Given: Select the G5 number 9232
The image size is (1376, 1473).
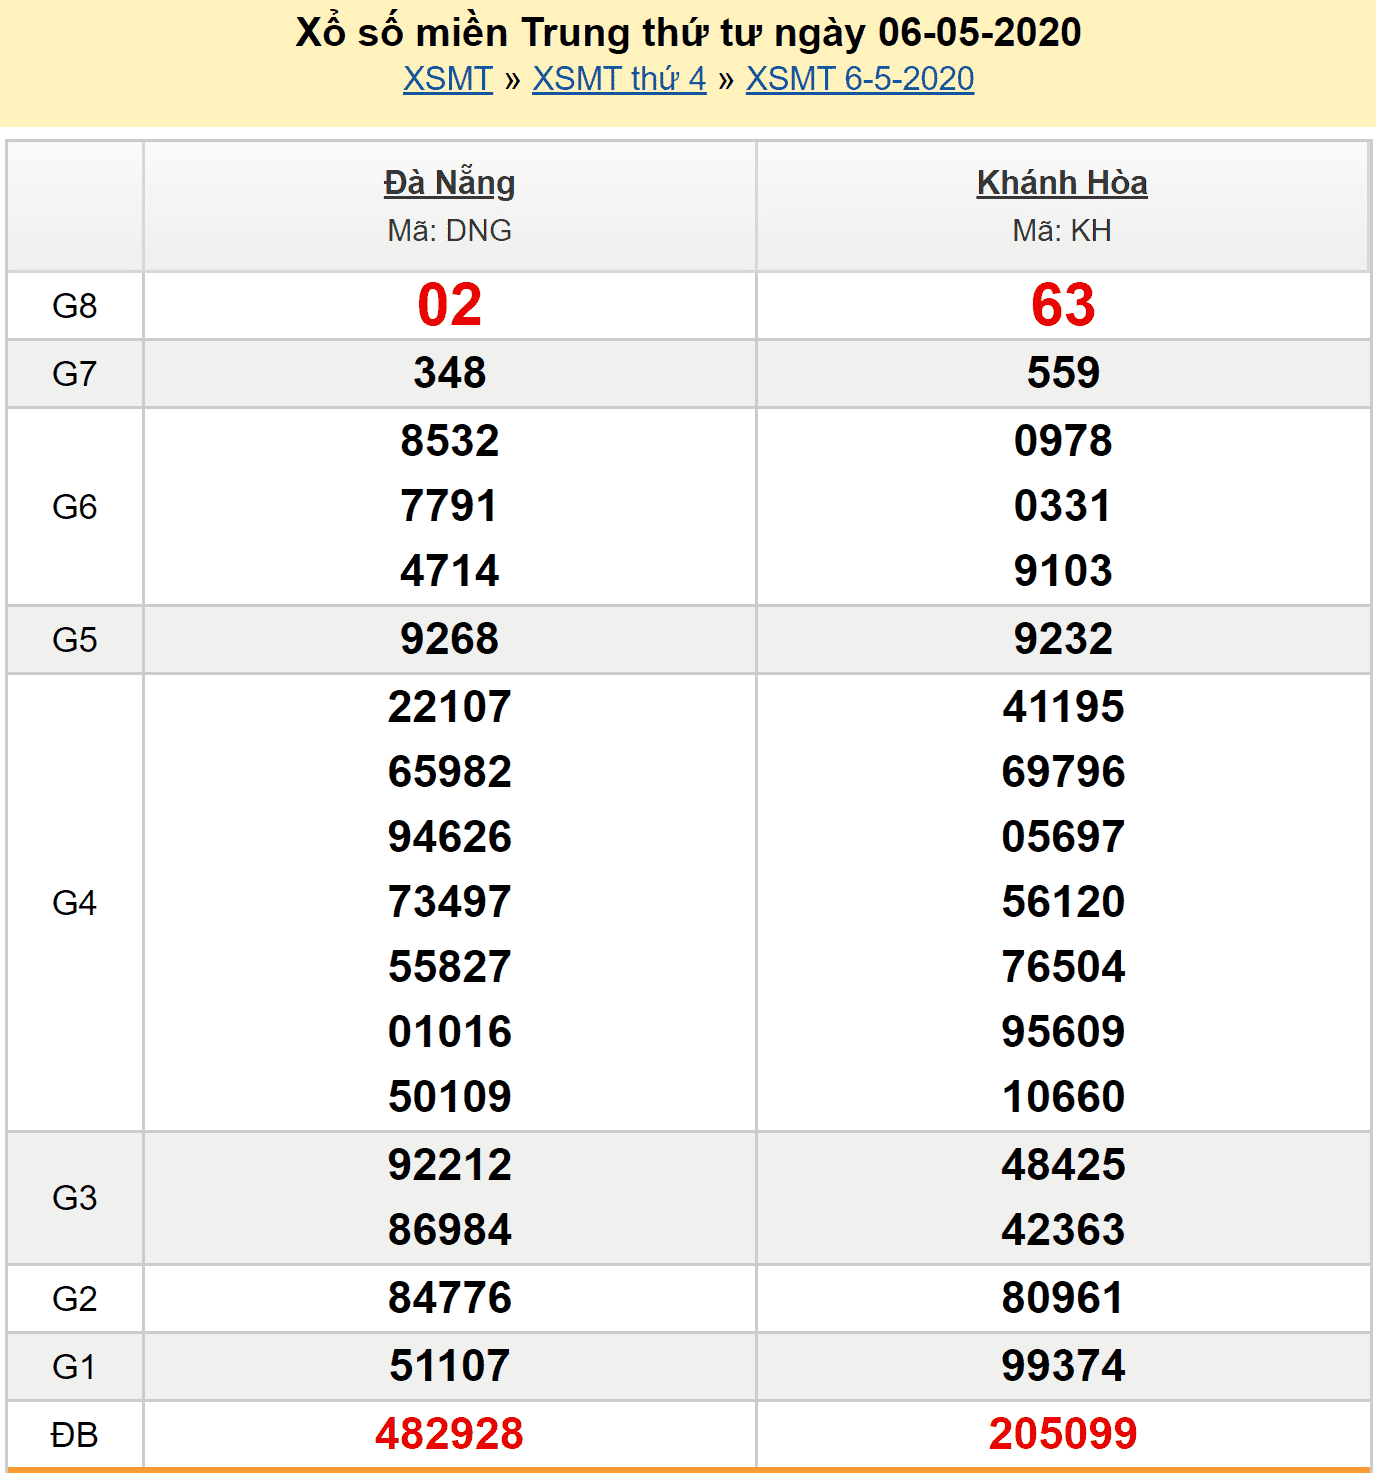Looking at the screenshot, I should [x=1063, y=639].
